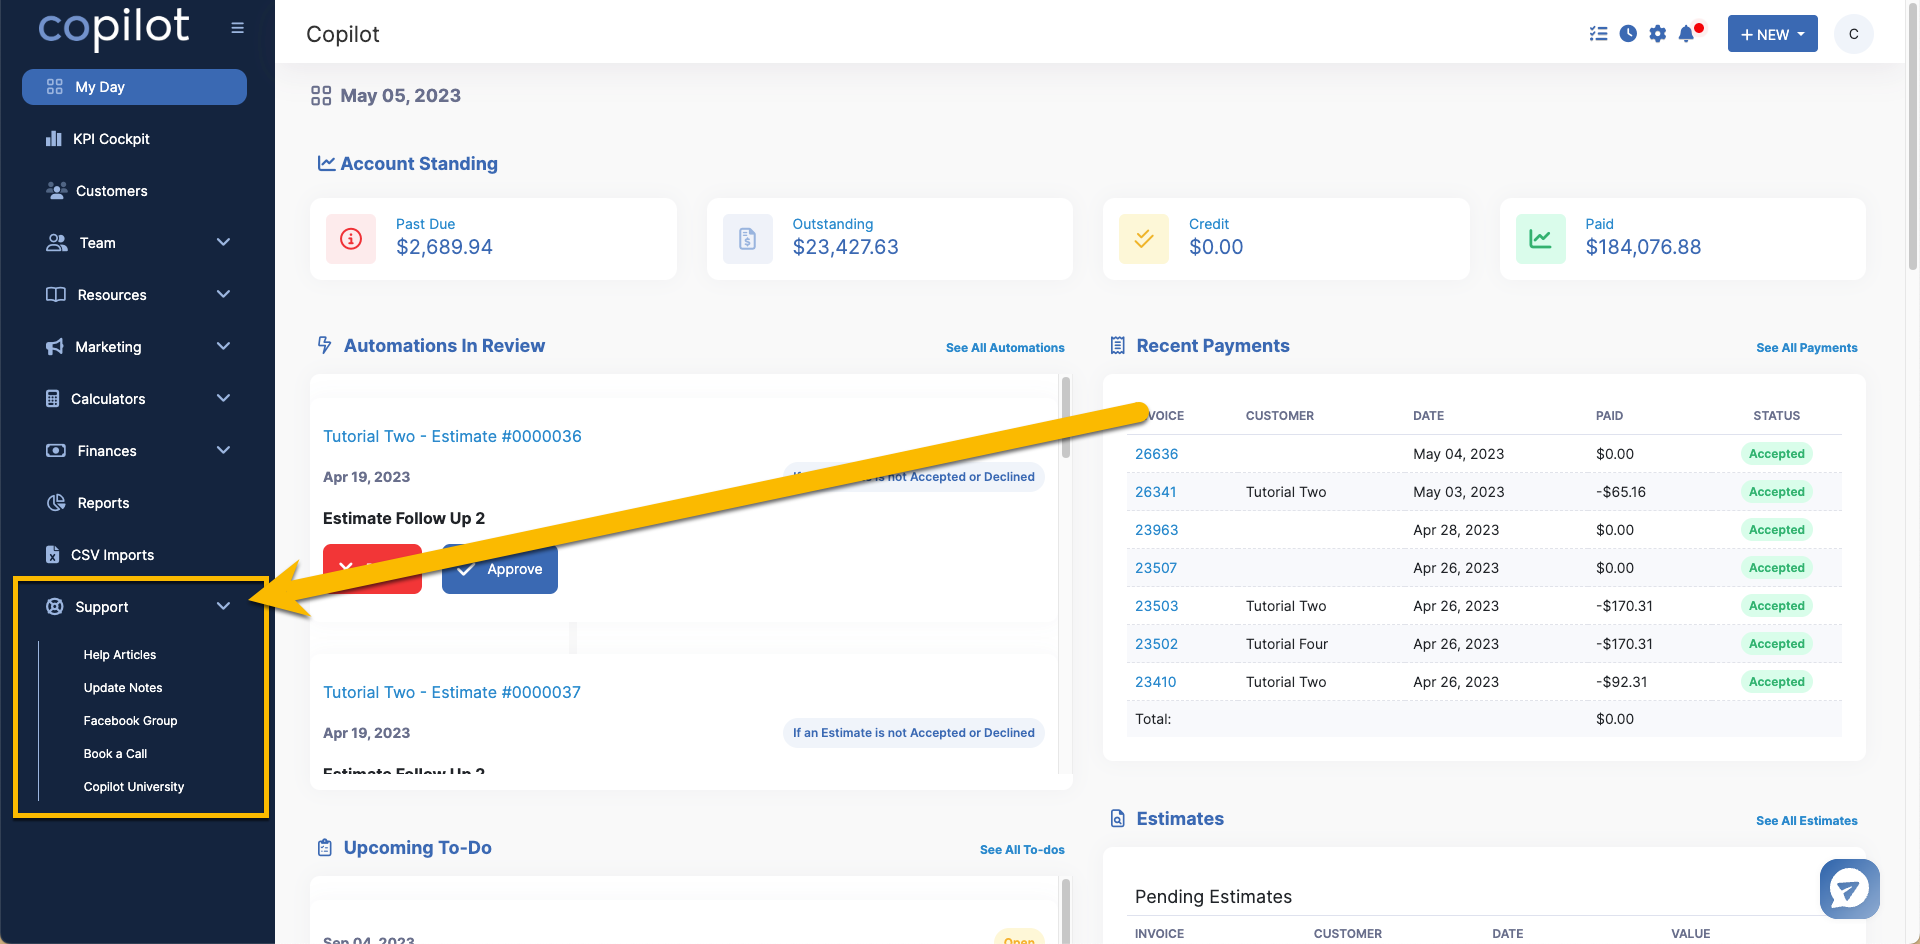
Task: Open My Day in the sidebar
Action: 134,87
